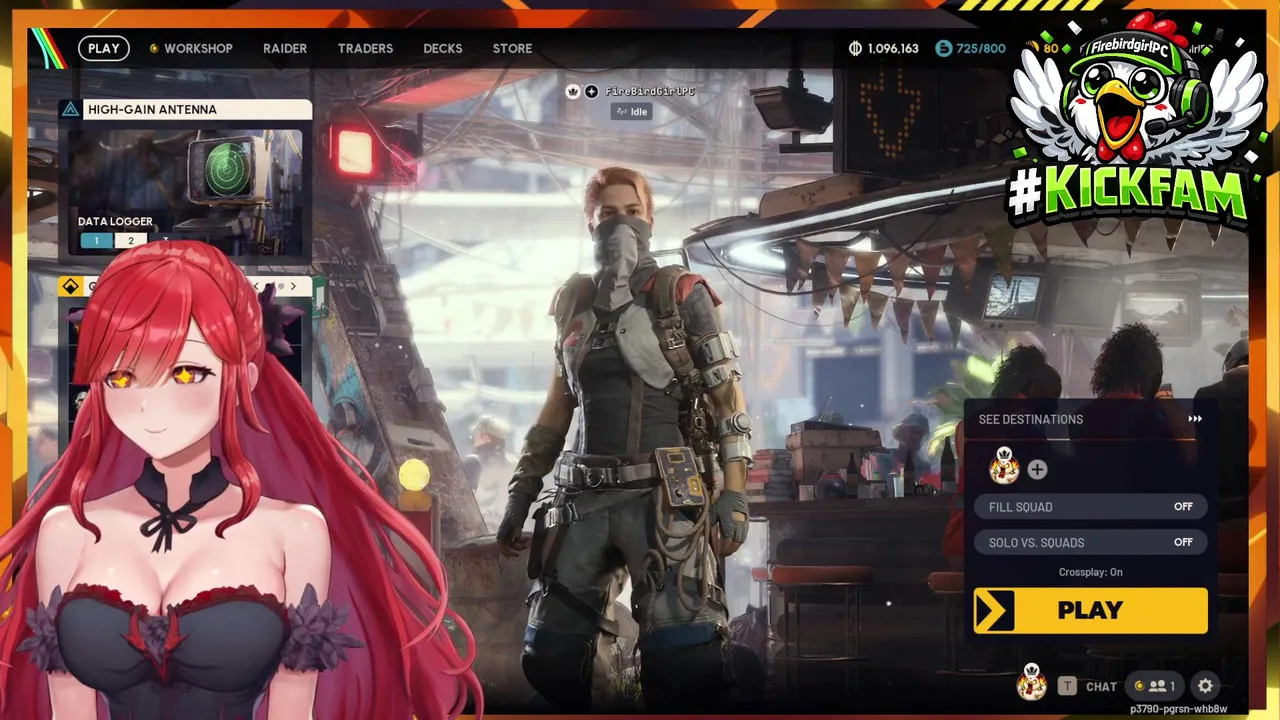Open the DECKS tab
This screenshot has width=1280, height=720.
[443, 48]
